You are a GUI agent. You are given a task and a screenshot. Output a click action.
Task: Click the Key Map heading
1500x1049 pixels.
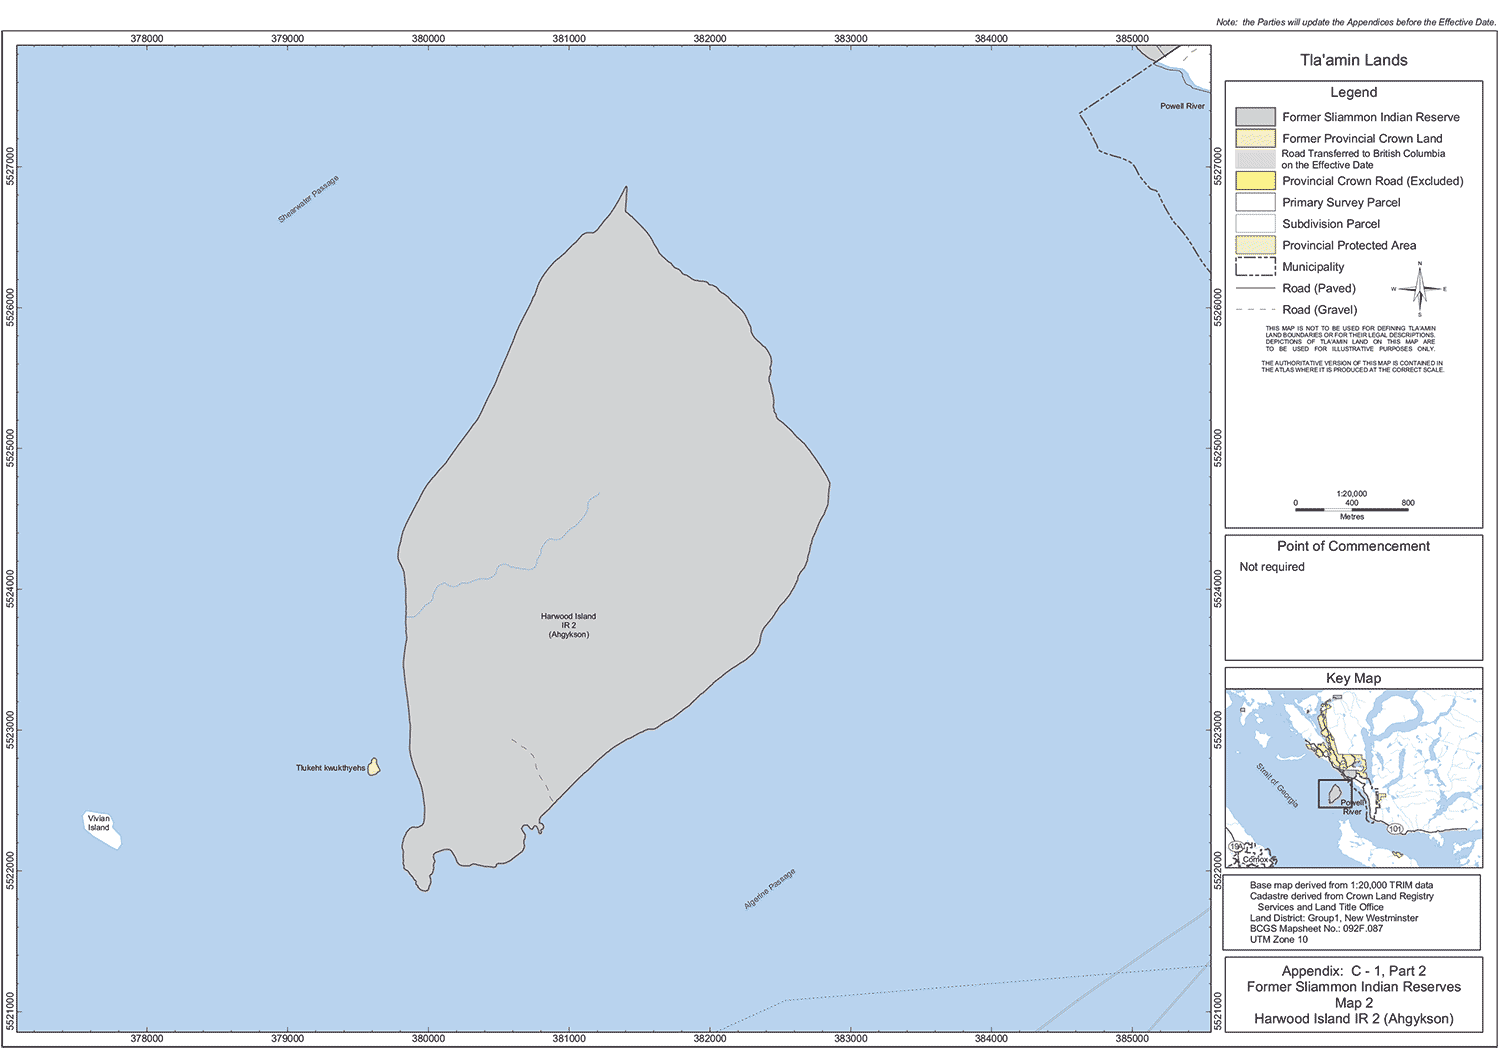pyautogui.click(x=1354, y=678)
